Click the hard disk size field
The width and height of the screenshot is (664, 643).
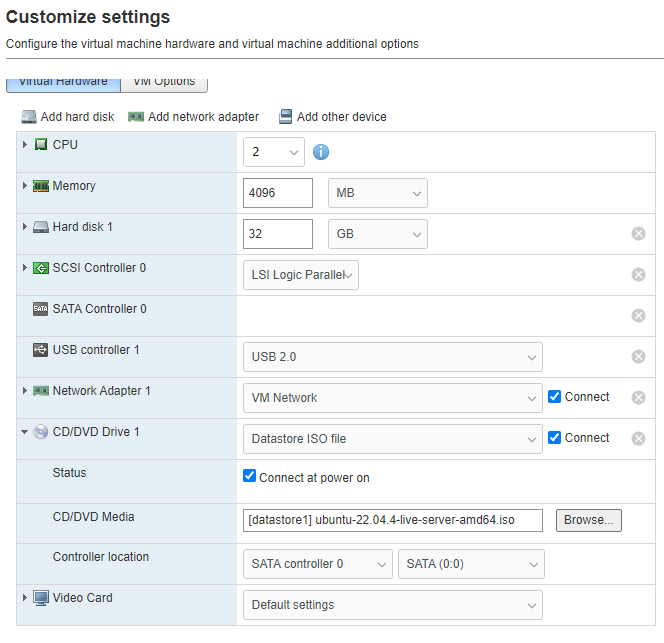click(278, 234)
